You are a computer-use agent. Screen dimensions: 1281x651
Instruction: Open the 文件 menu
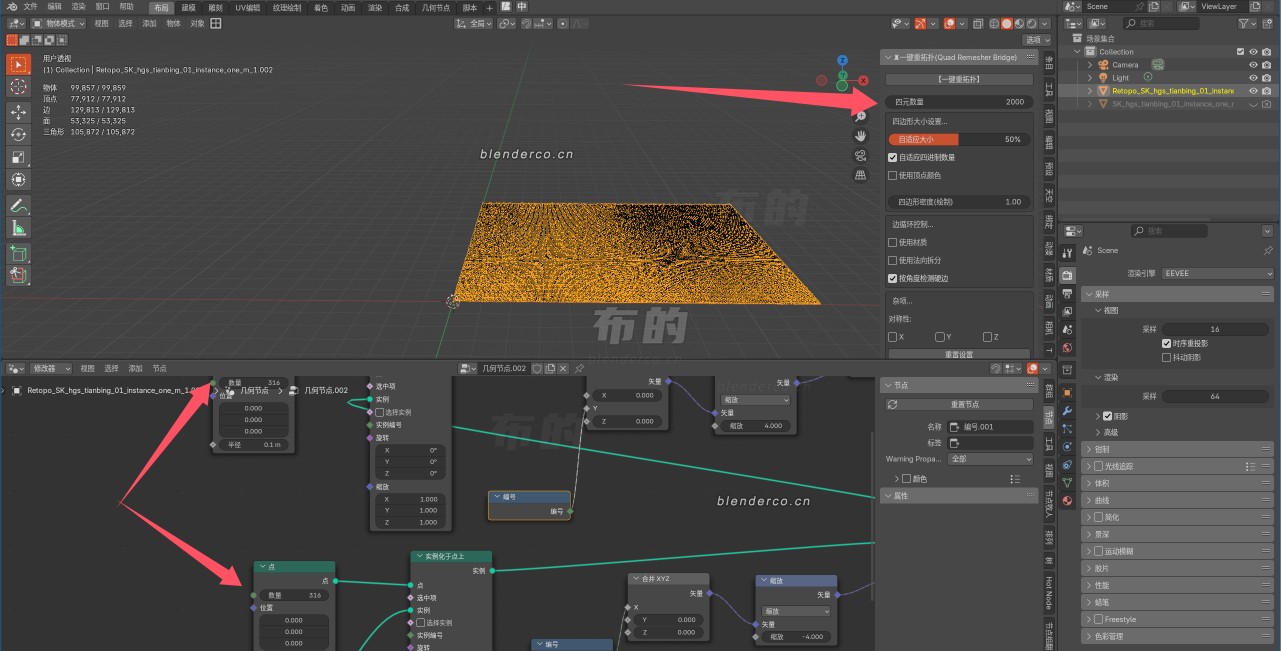tap(30, 6)
